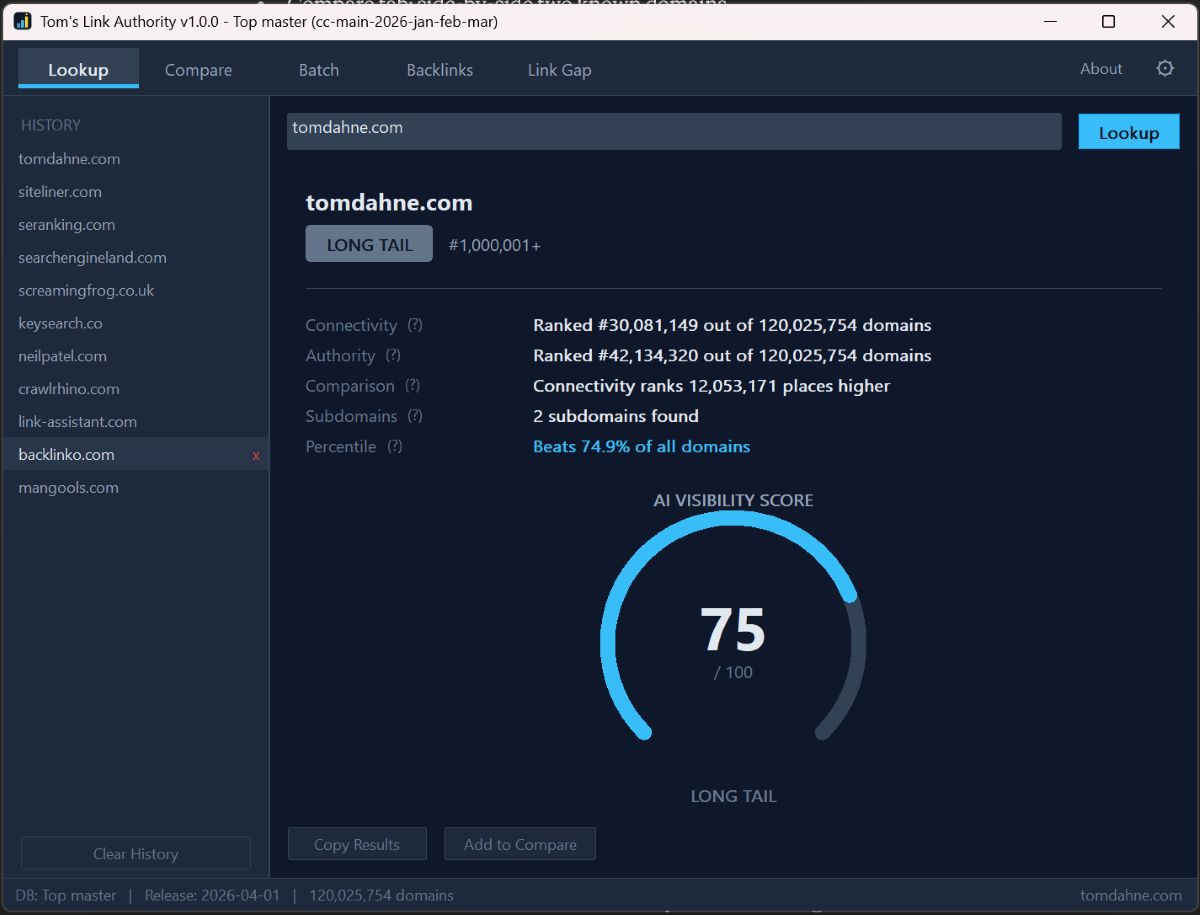Open the Comparison help icon

coord(415,385)
